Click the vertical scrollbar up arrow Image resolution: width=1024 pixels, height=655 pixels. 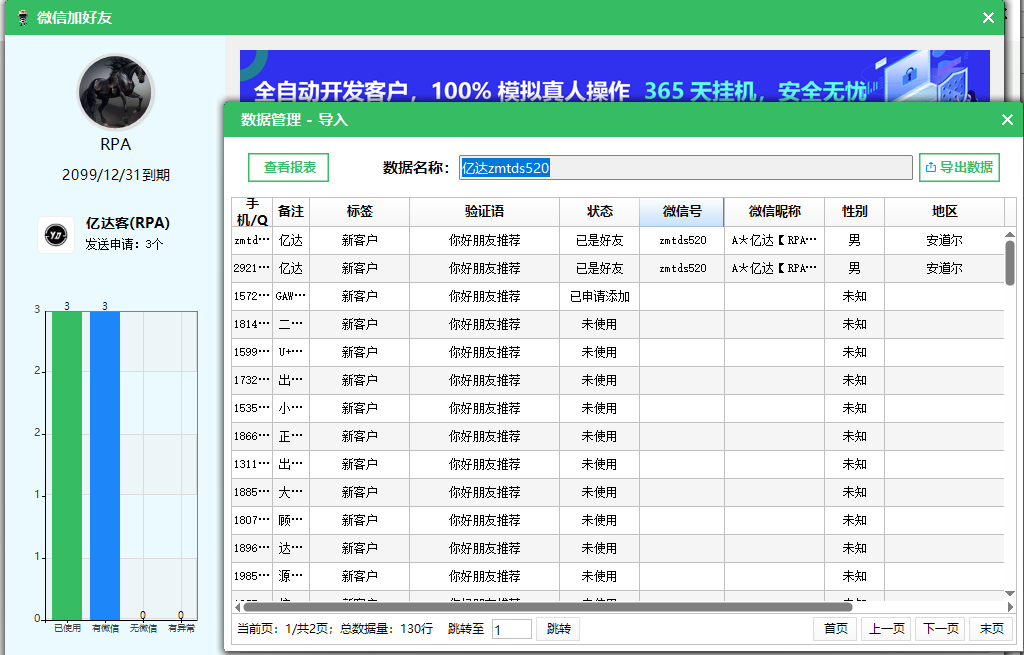1010,234
